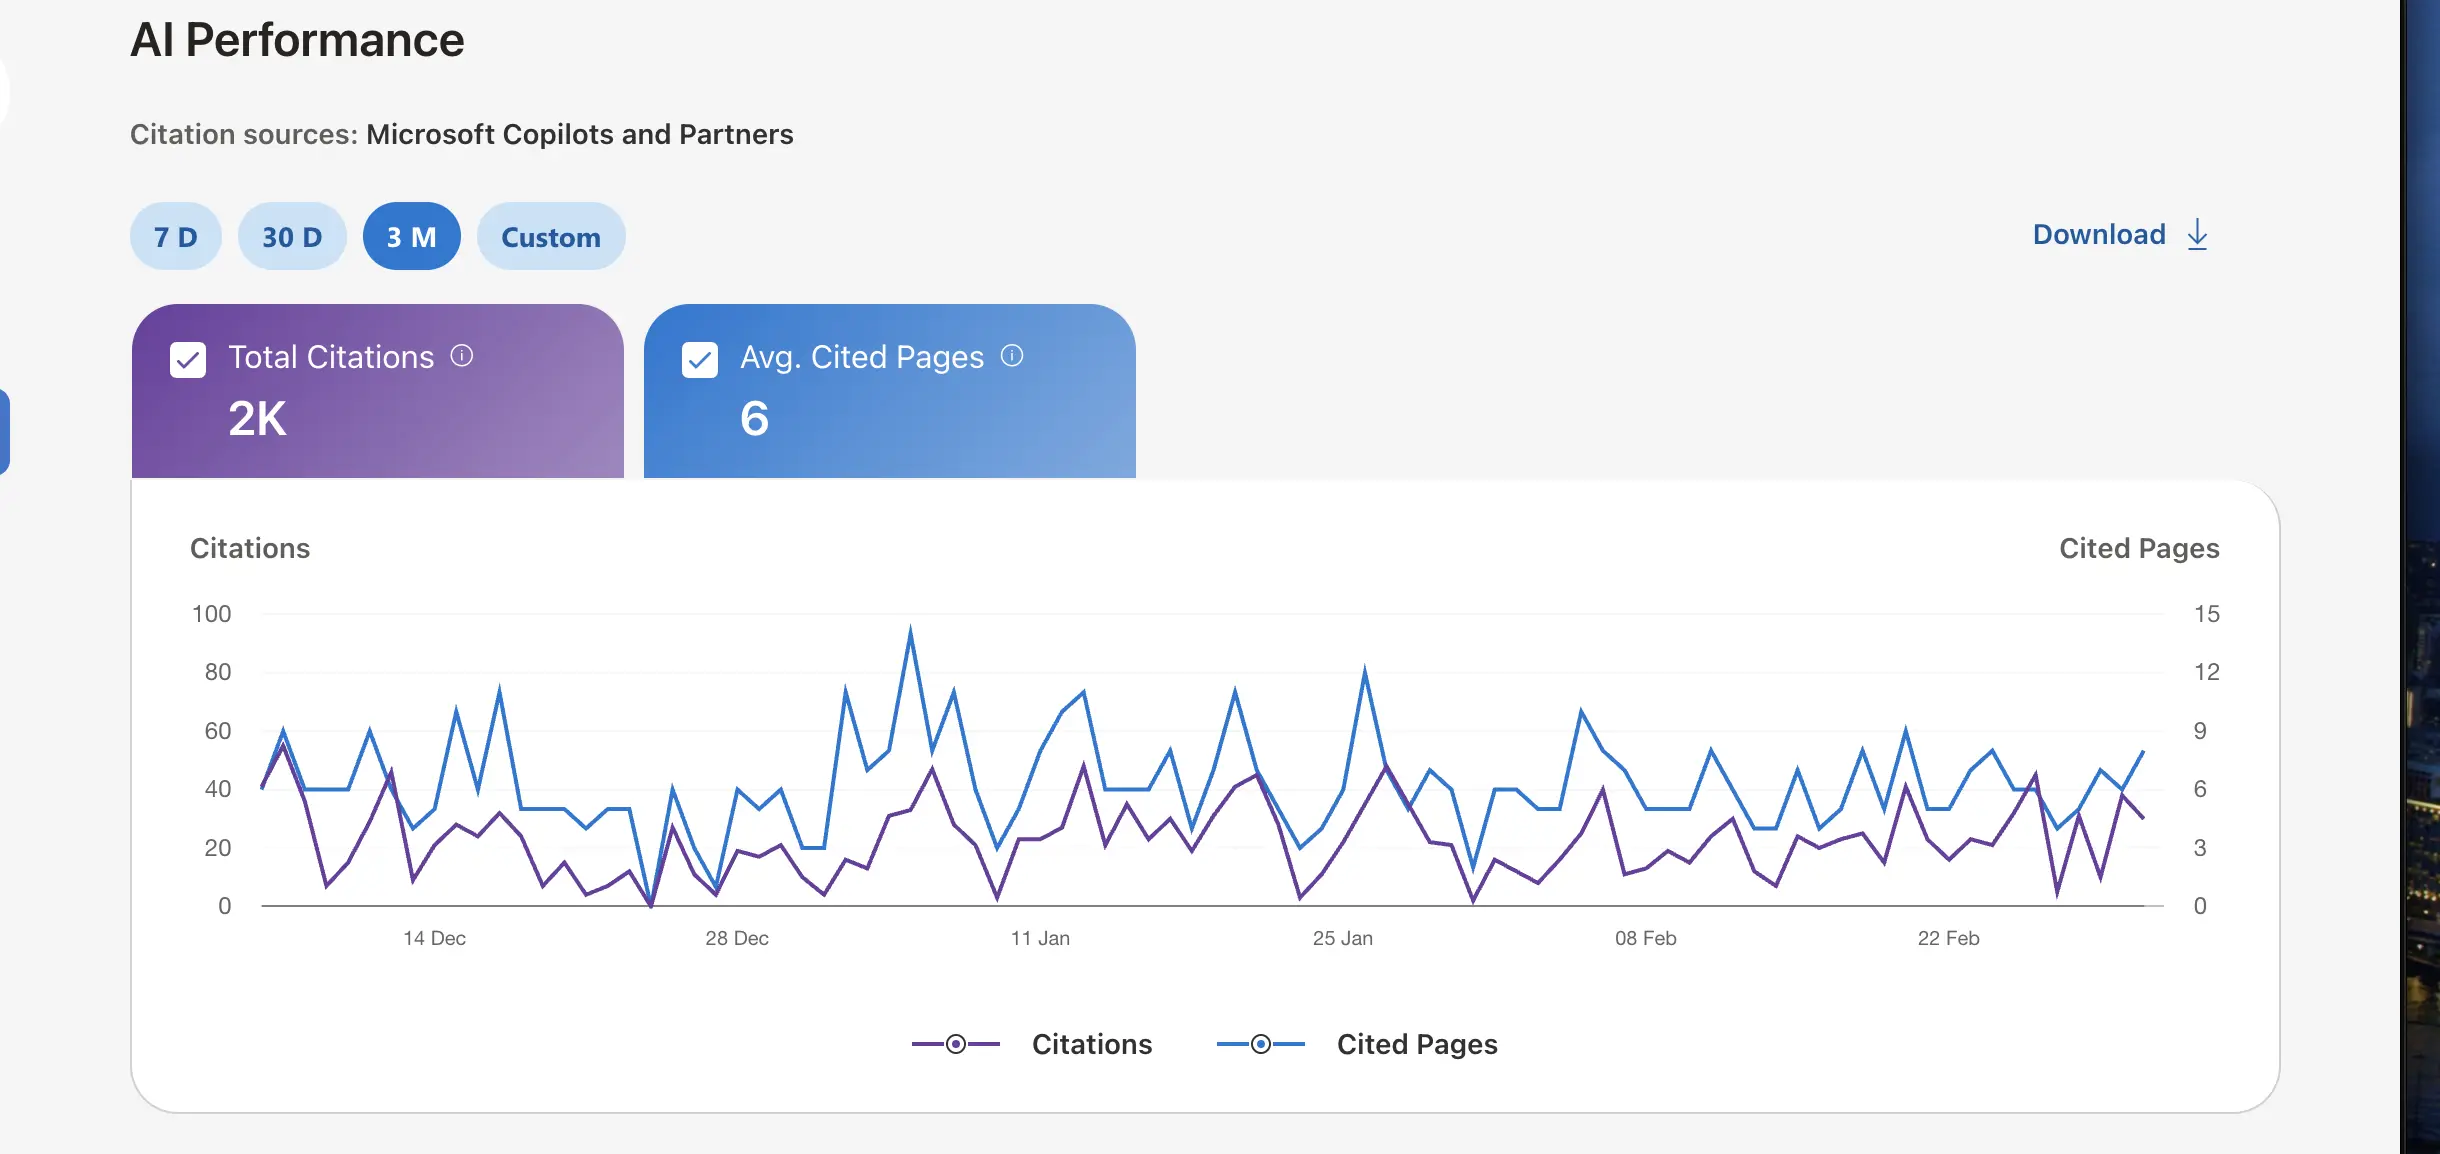Toggle the Cited Pages series visibility
Screen dimensions: 2440x1154
(1417, 1043)
